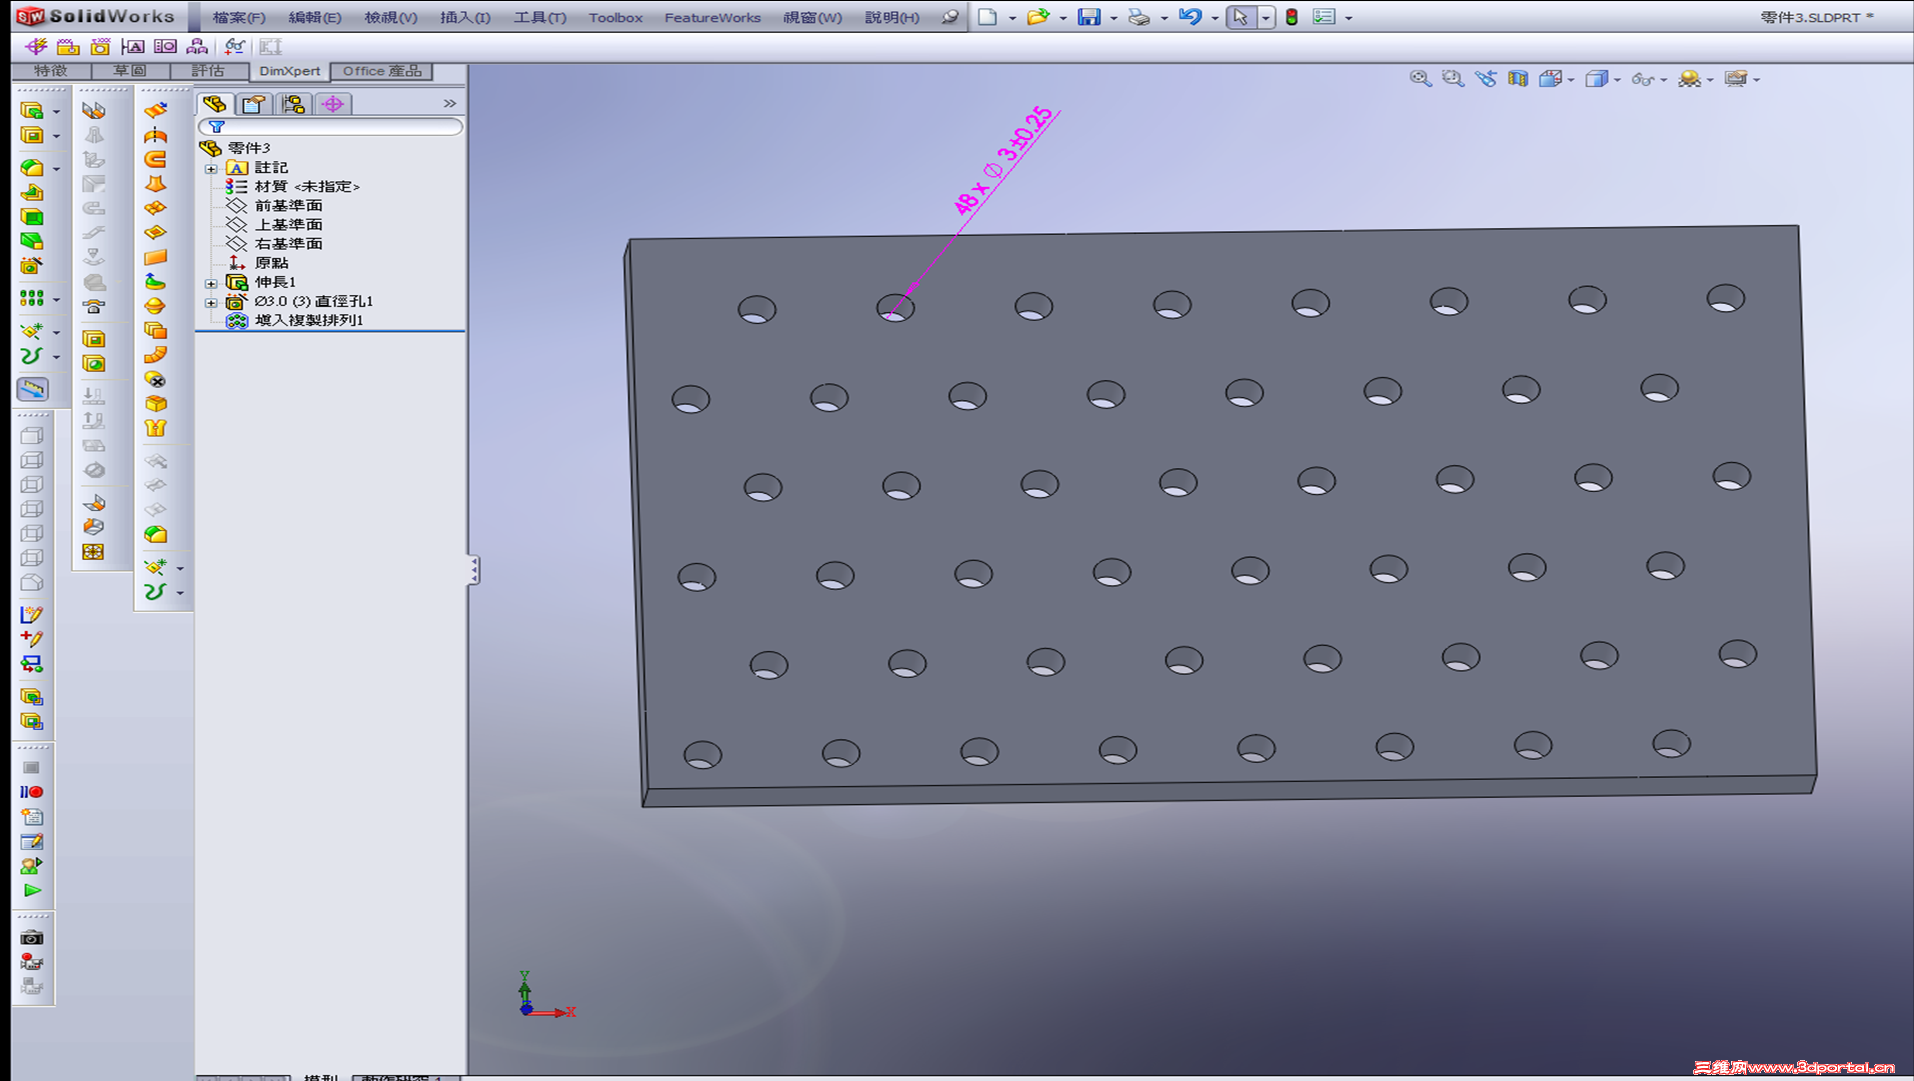This screenshot has width=1914, height=1081.
Task: Open the 工具(T) menu
Action: tap(540, 17)
